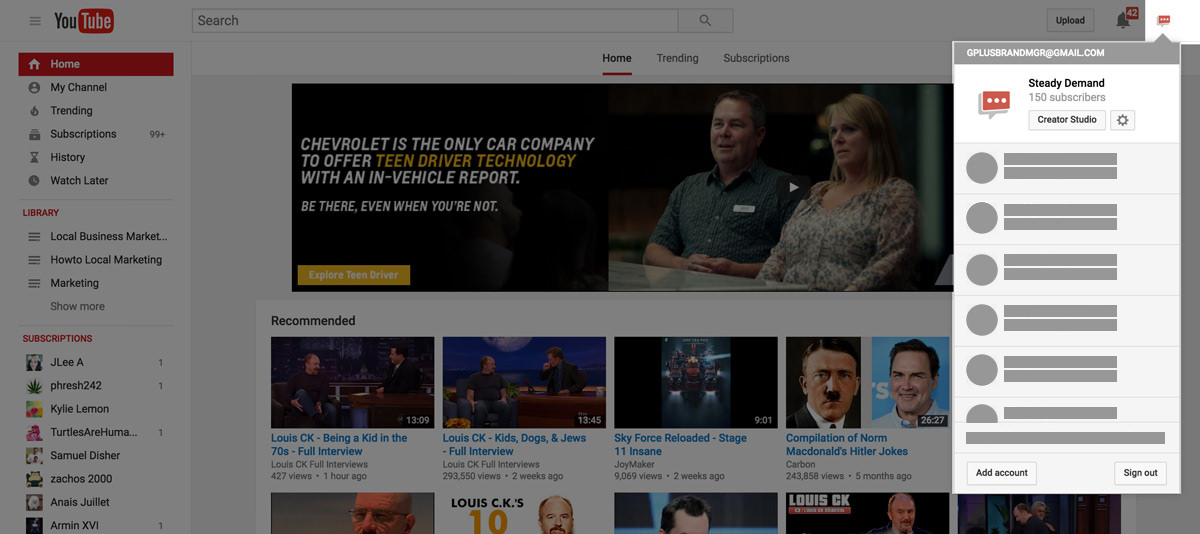Image resolution: width=1200 pixels, height=534 pixels.
Task: Open the notifications bell icon
Action: (1124, 21)
